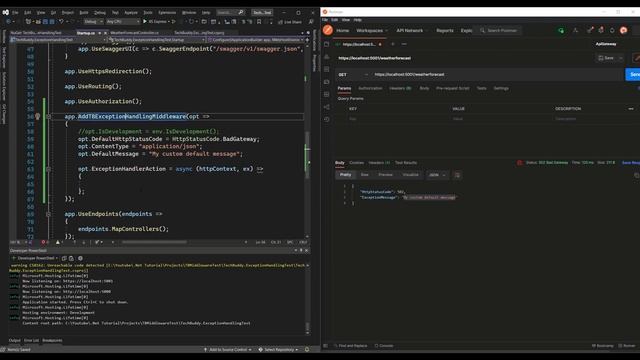Open JSON format dropdown in response
Screen dimensions: 640x360
pyautogui.click(x=437, y=175)
